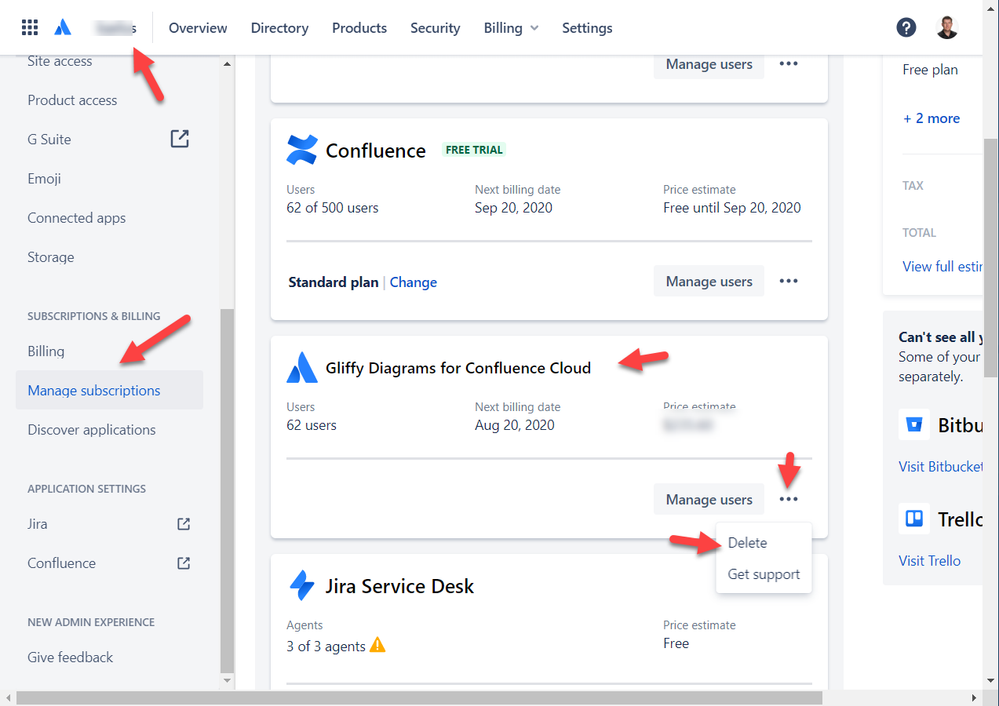
Task: Click Change next to Standard plan
Action: (413, 282)
